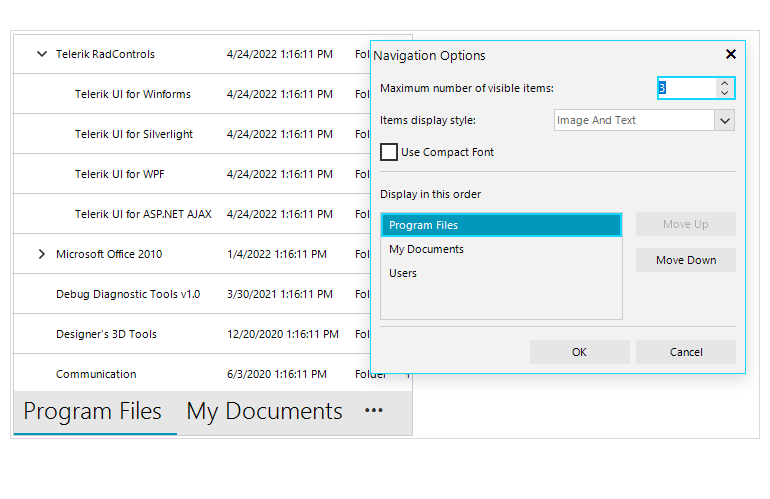Open the overflow ellipsis menu in navigation bar
The width and height of the screenshot is (770, 499).
tap(374, 411)
